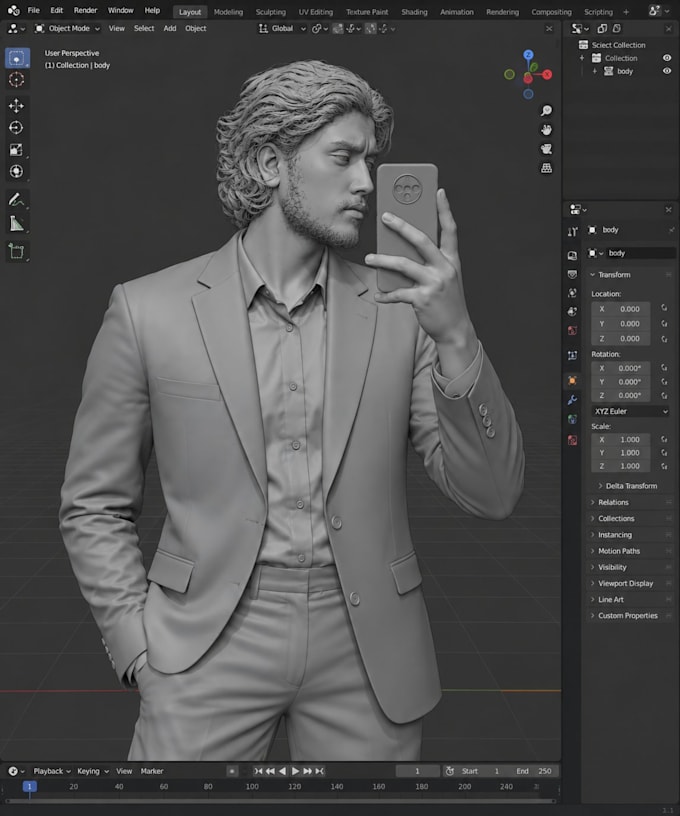Open the Modifiers wrench tab icon

click(x=572, y=400)
